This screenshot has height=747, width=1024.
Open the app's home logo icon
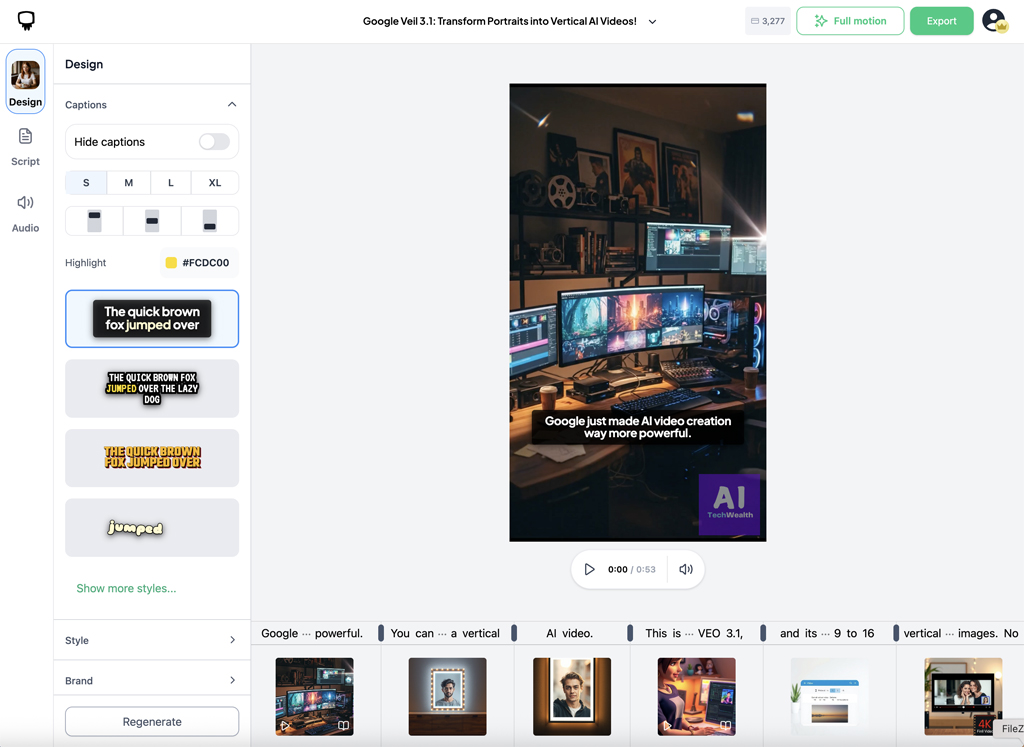tap(25, 20)
